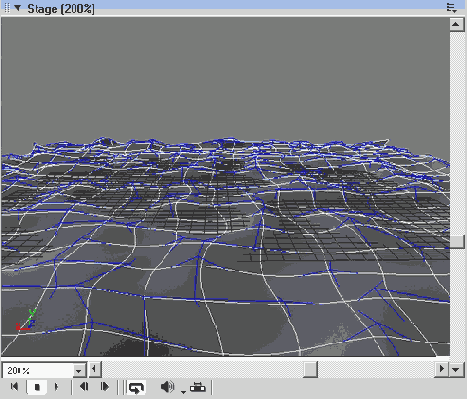This screenshot has height=399, width=467.
Task: Click the selected frames only icon
Action: (x=198, y=387)
